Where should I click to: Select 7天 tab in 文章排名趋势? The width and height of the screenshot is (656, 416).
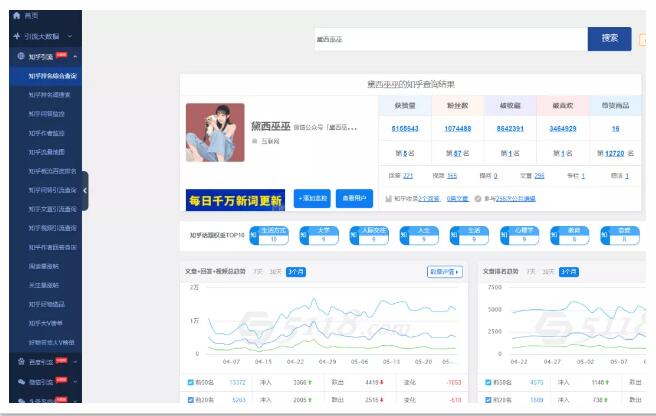531,272
